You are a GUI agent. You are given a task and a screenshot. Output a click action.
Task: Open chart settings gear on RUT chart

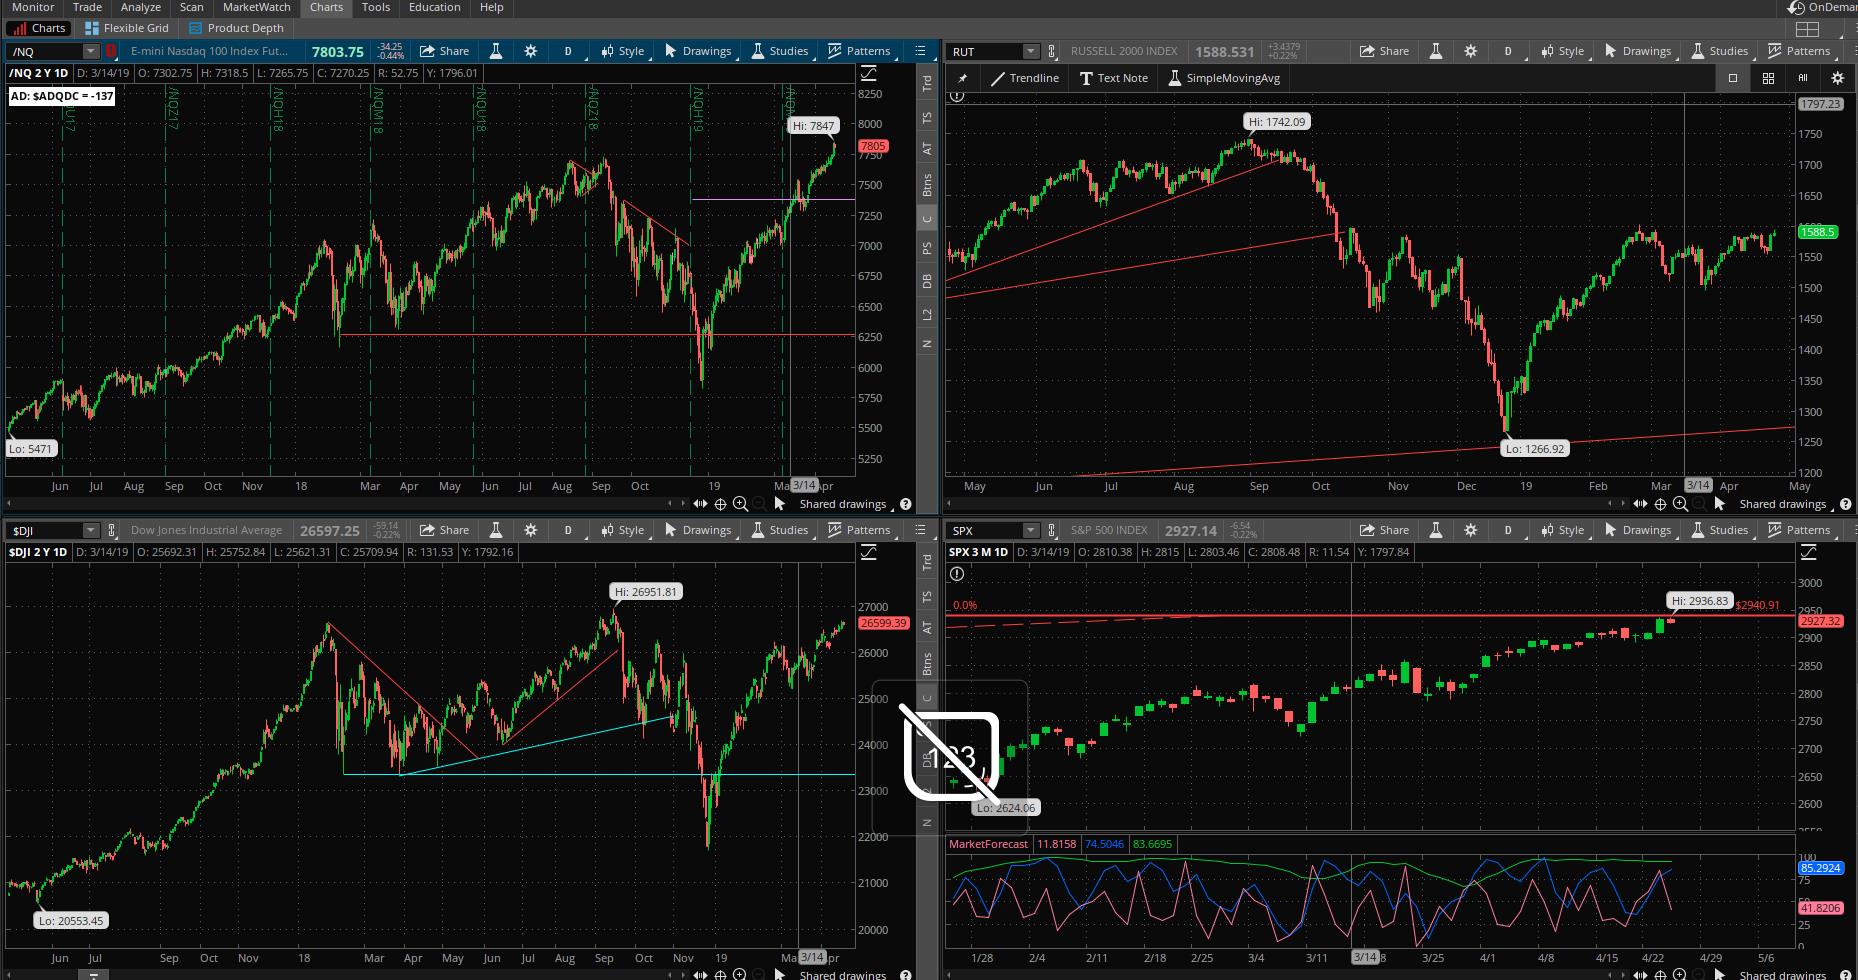pos(1470,51)
